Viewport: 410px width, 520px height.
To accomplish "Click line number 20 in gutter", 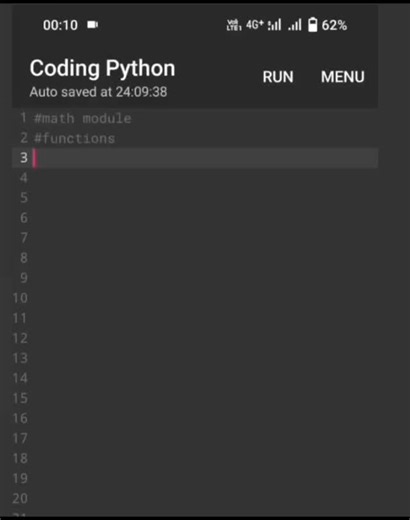I will click(x=20, y=498).
